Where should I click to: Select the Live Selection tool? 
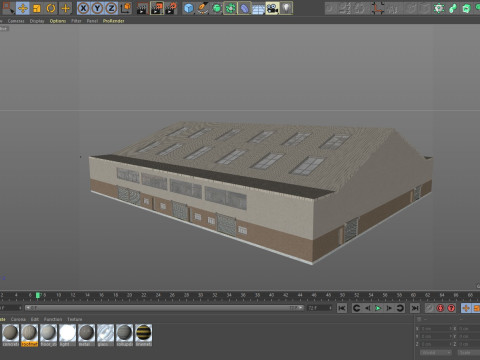(x=8, y=8)
